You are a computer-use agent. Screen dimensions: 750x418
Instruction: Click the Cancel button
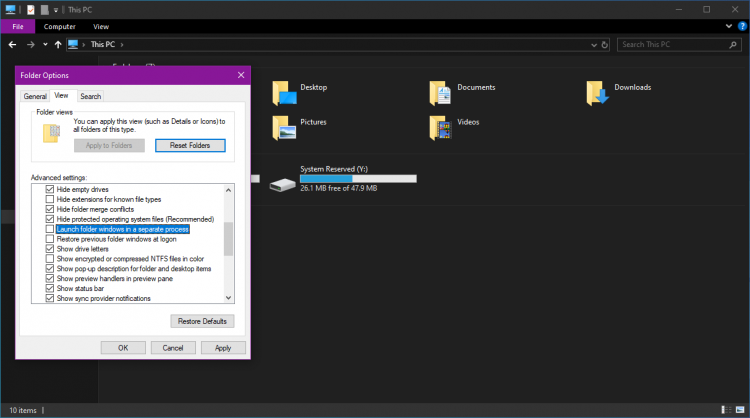pos(173,348)
